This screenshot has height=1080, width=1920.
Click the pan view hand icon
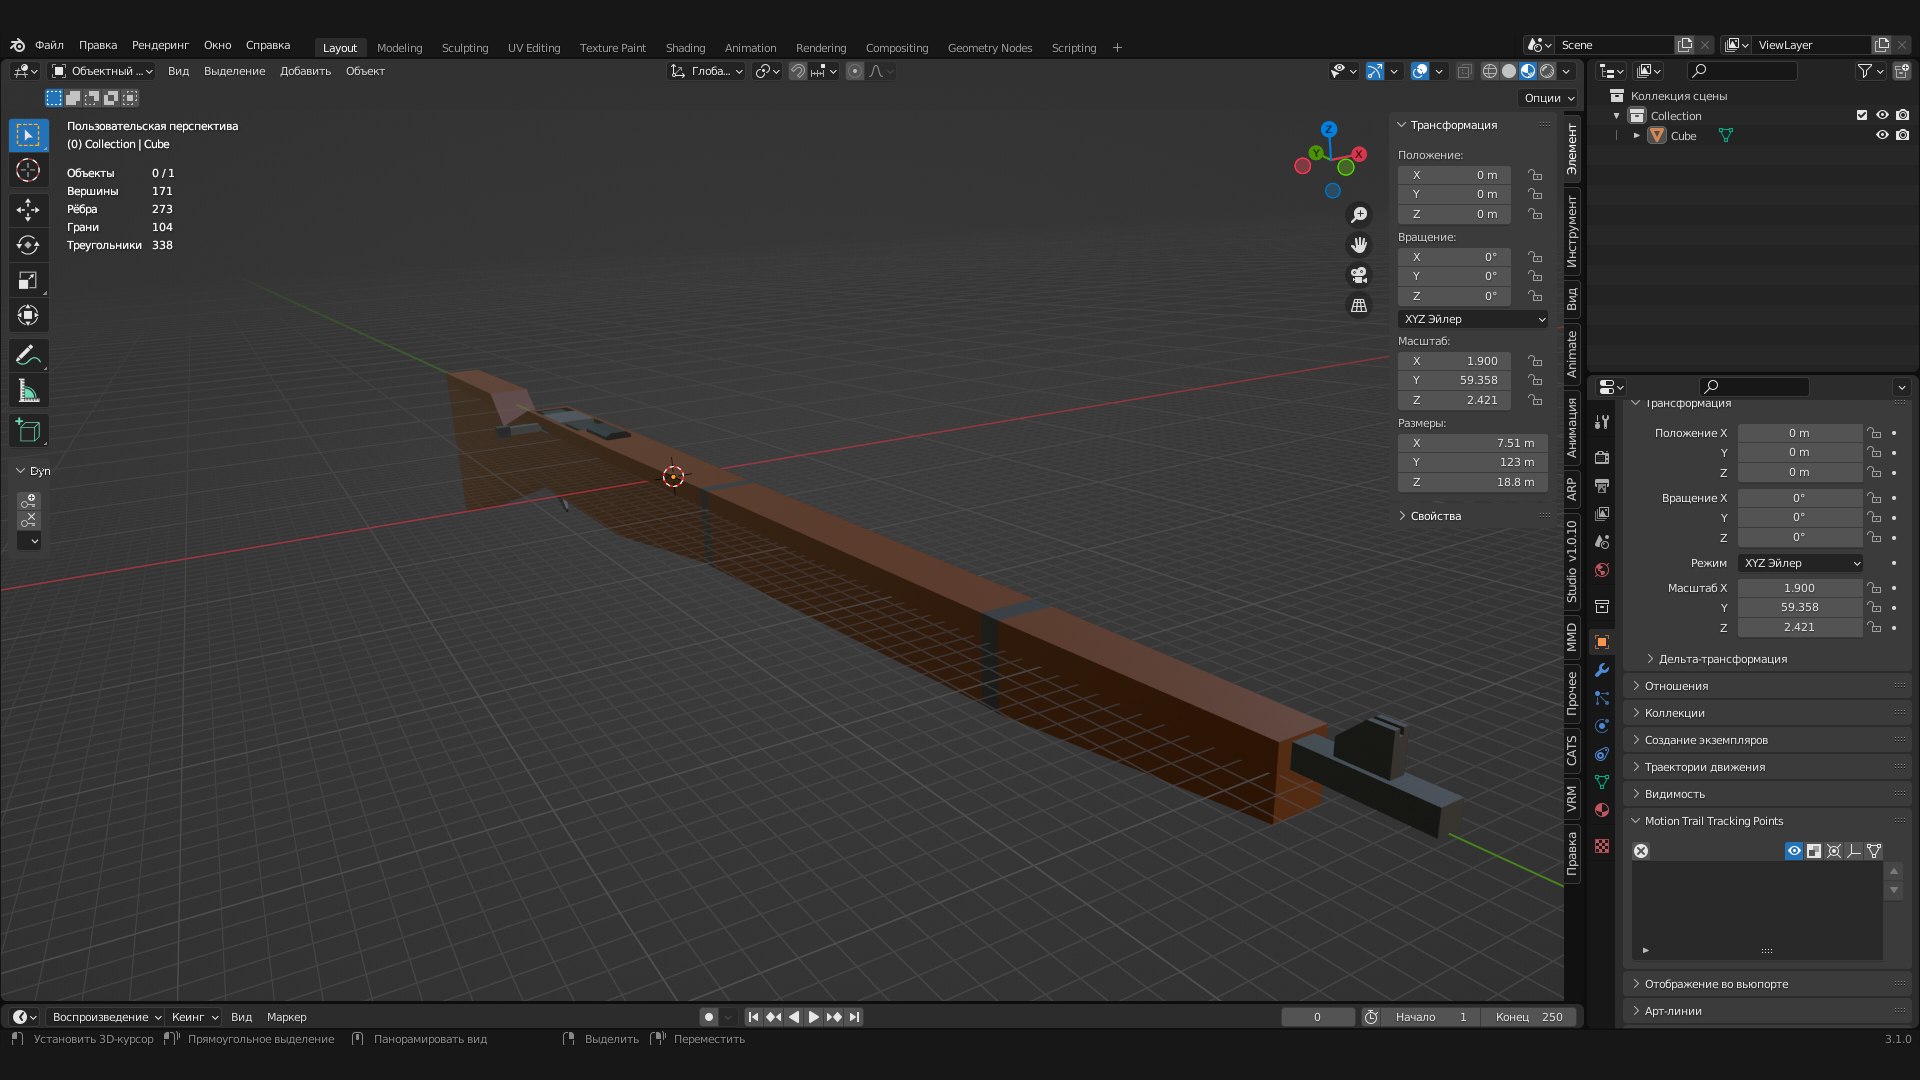click(1359, 245)
